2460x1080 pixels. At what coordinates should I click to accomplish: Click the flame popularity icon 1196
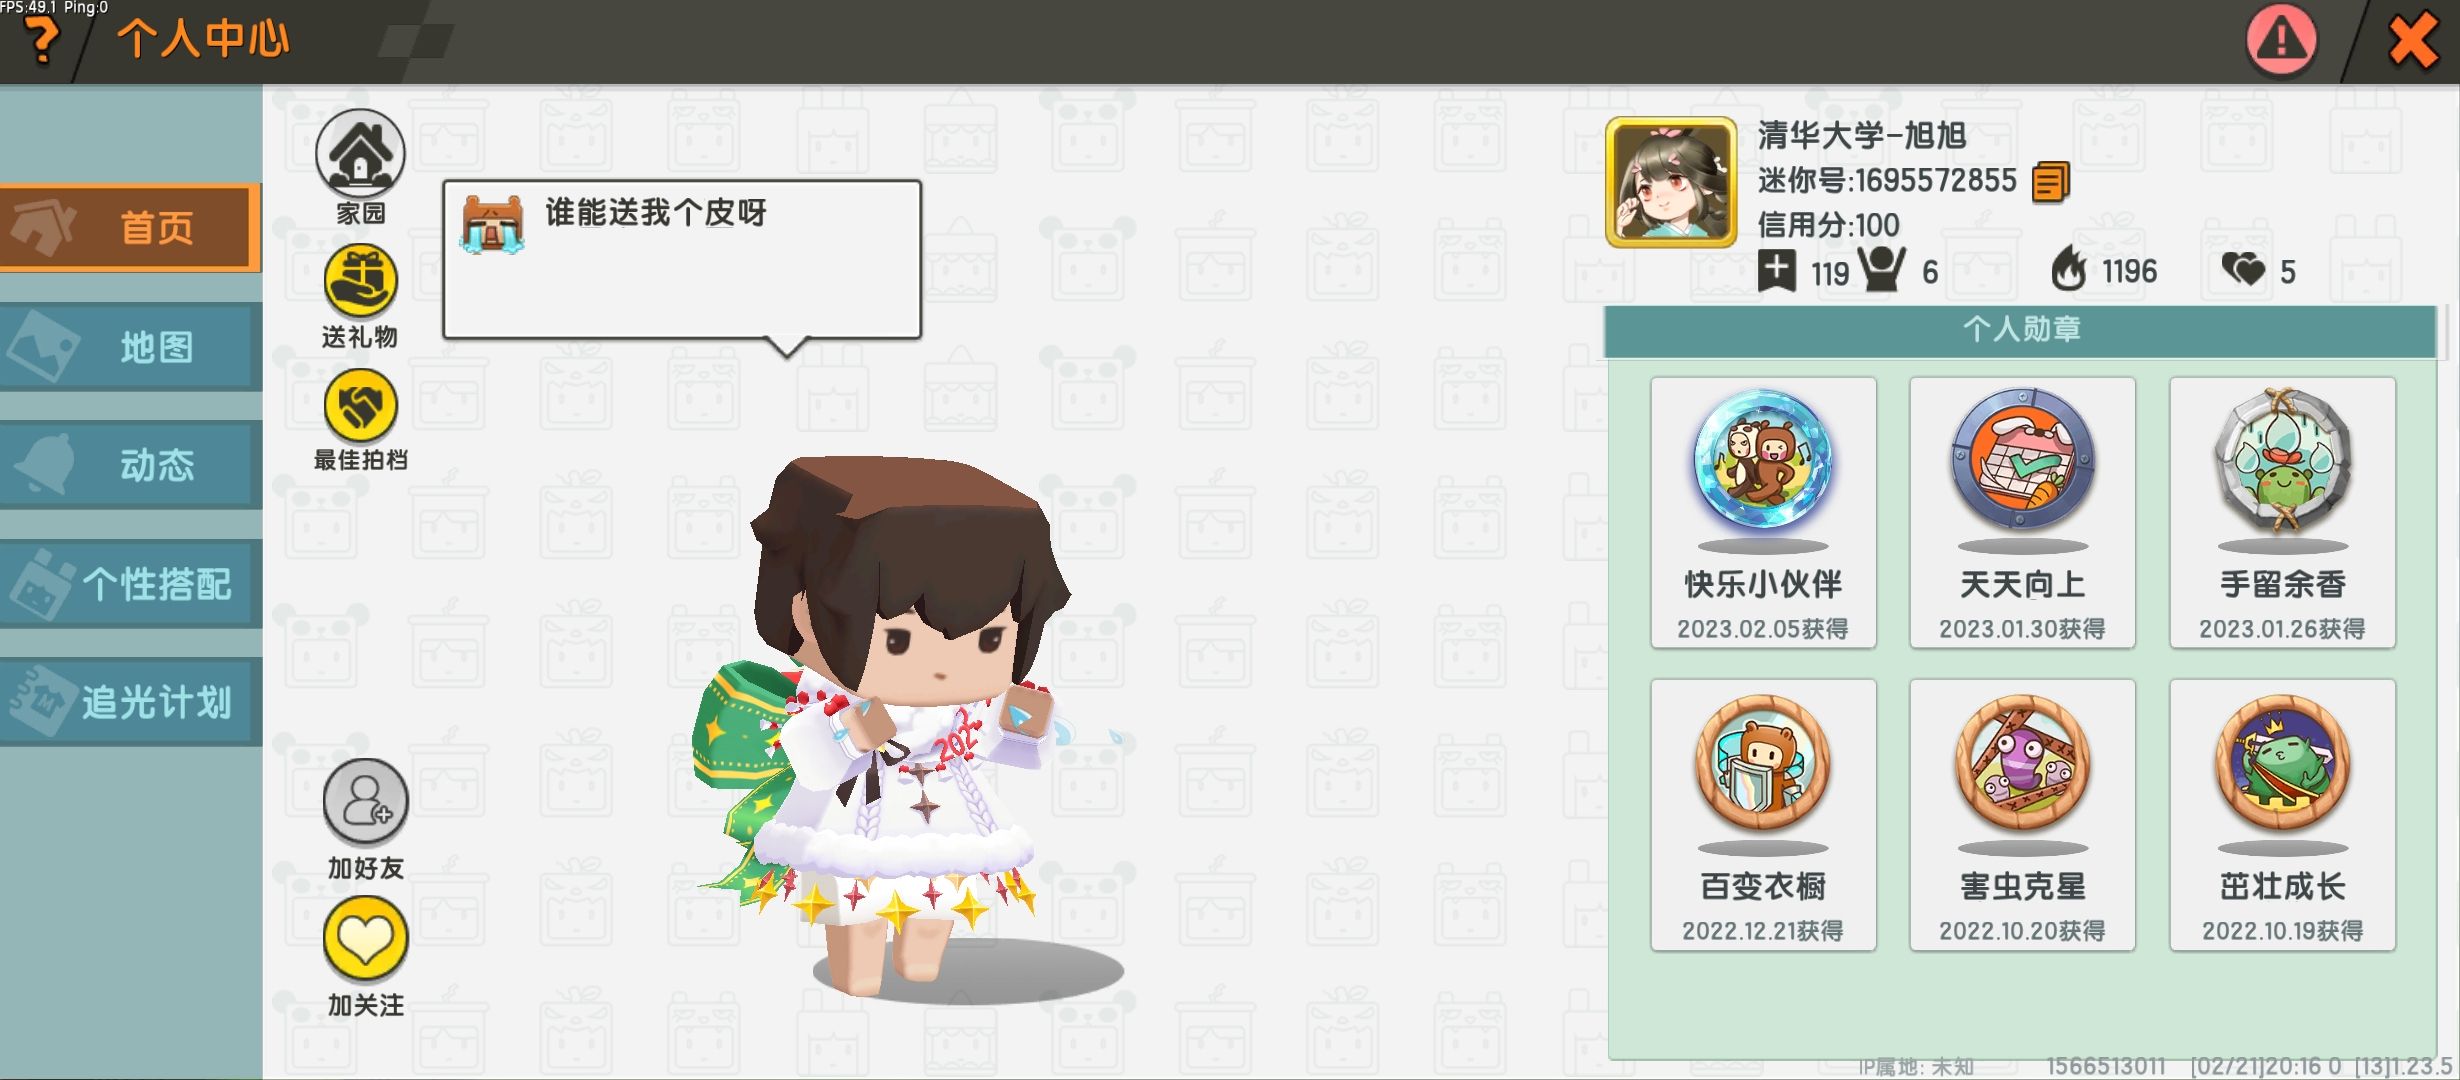tap(2069, 270)
